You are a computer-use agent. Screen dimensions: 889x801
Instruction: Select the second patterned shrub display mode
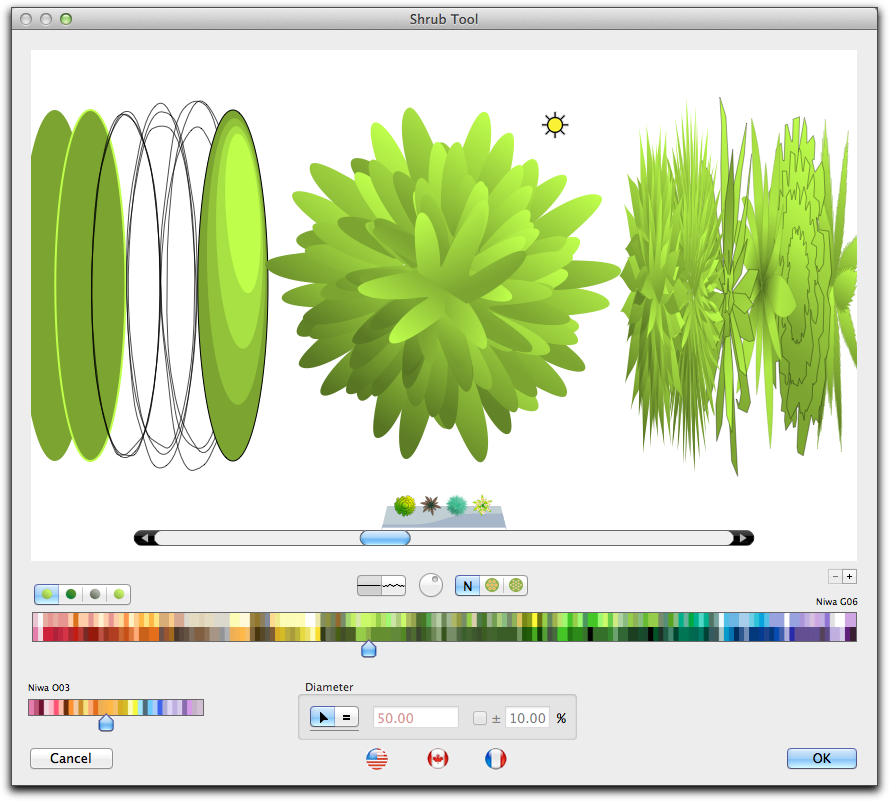point(492,586)
